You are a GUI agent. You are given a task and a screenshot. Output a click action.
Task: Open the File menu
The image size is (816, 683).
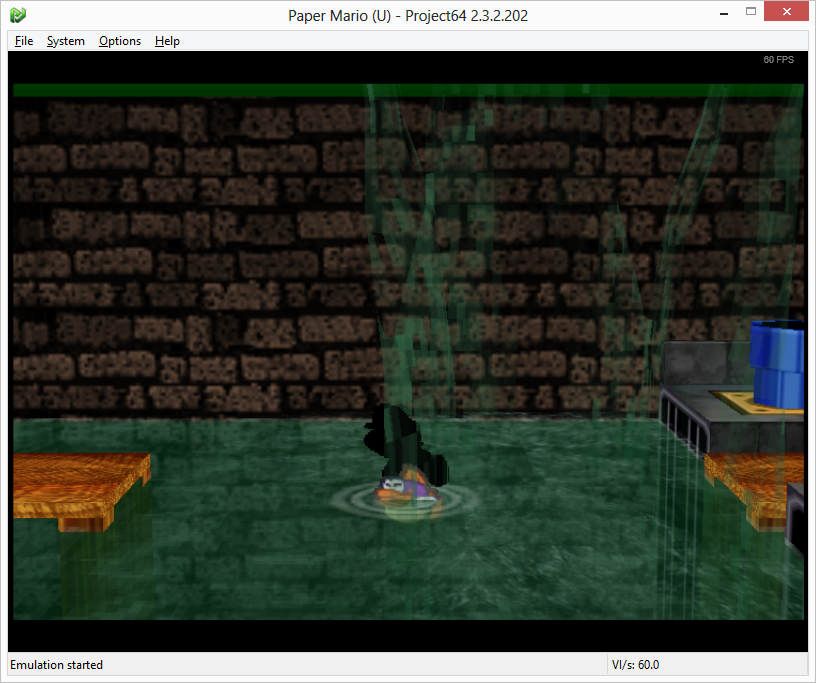[x=23, y=41]
